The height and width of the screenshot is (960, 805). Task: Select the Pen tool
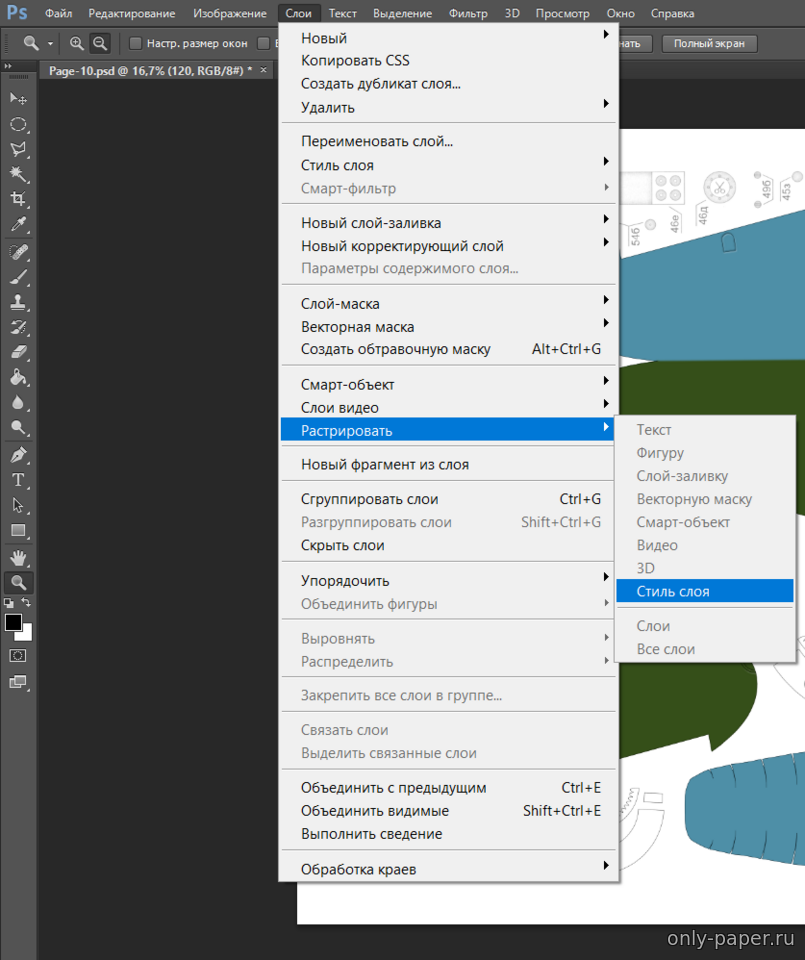[x=18, y=454]
